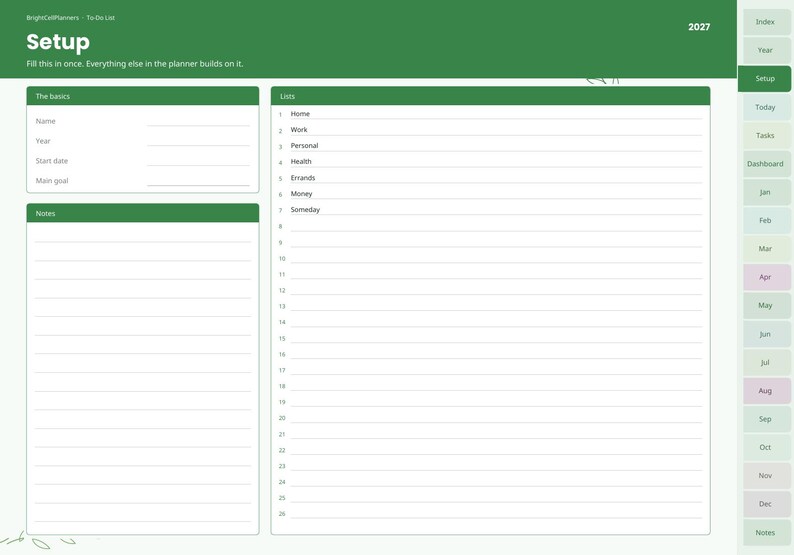This screenshot has height=555, width=794.
Task: Open the Apr month tab
Action: [x=765, y=277]
